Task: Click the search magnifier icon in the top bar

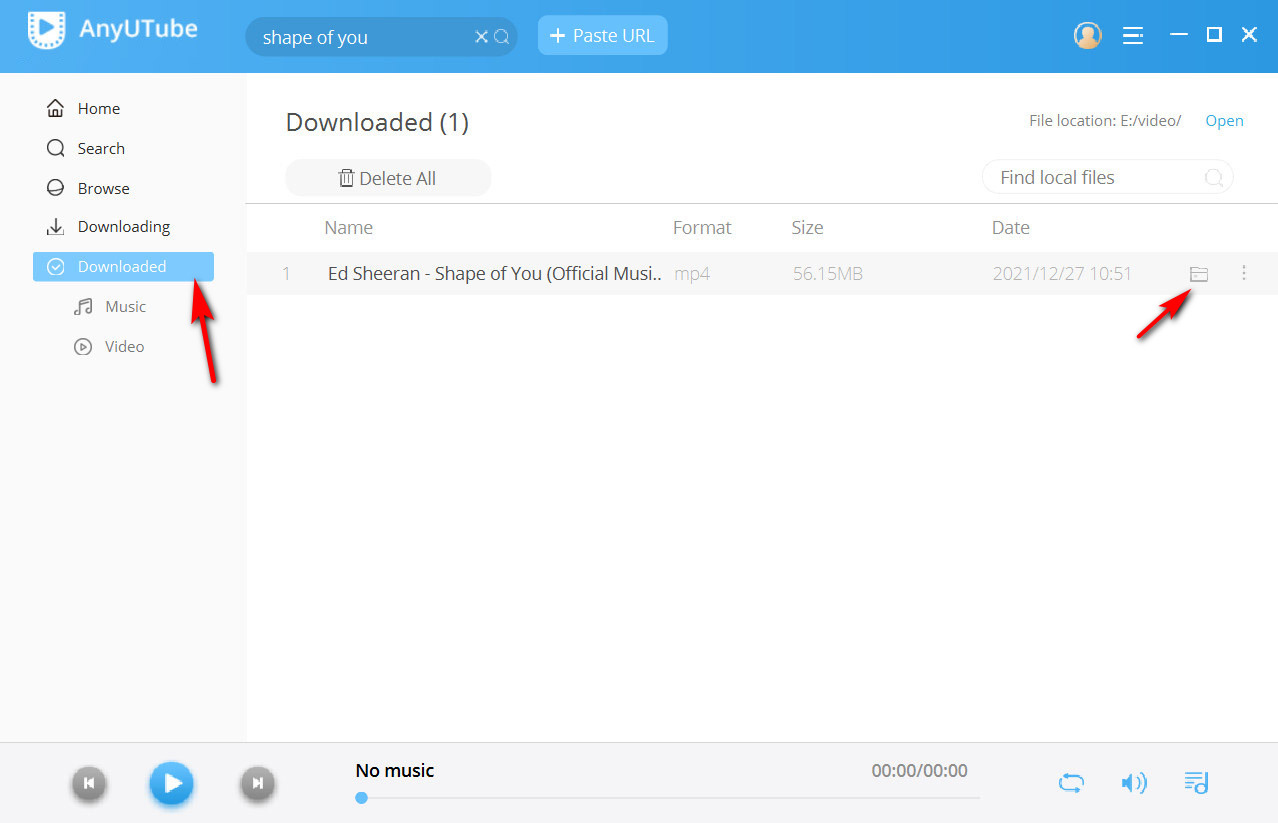Action: 502,37
